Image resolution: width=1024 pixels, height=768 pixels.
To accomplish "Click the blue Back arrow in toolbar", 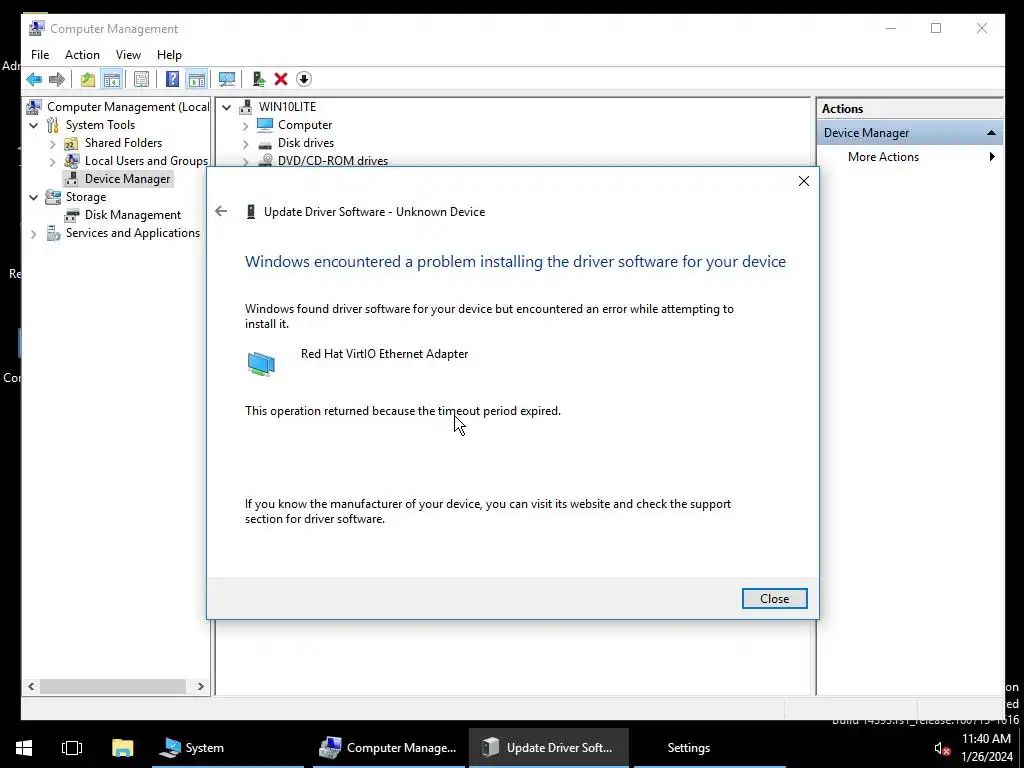I will click(x=34, y=80).
